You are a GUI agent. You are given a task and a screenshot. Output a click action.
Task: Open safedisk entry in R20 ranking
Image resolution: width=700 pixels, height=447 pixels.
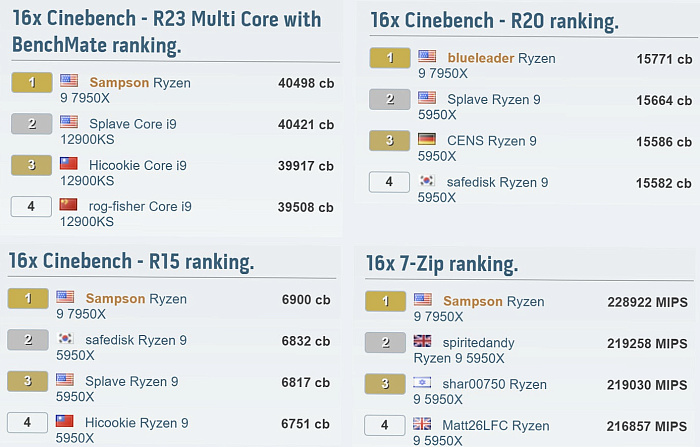483,189
